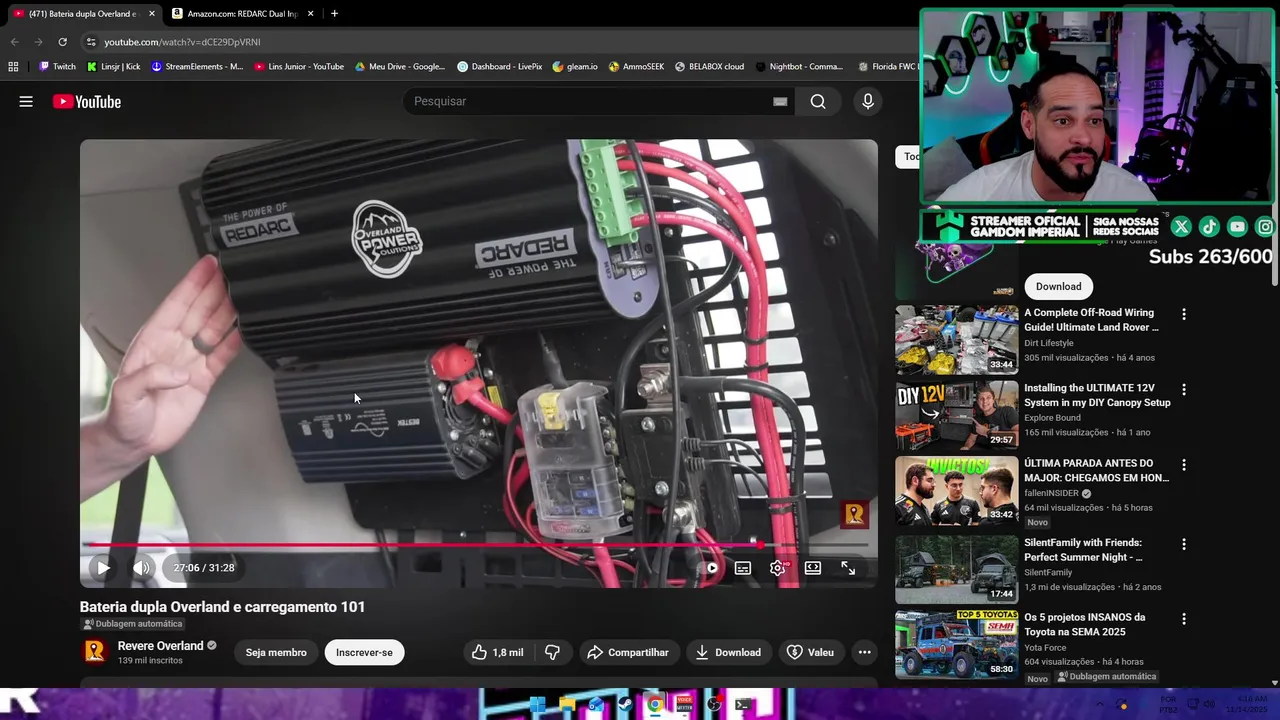Open the YouTube hamburger guide menu
Screen dimensions: 1280x720
[x=26, y=101]
